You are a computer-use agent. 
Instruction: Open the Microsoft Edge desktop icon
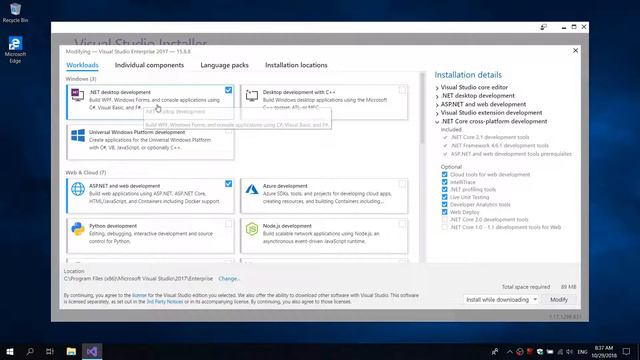coord(15,49)
